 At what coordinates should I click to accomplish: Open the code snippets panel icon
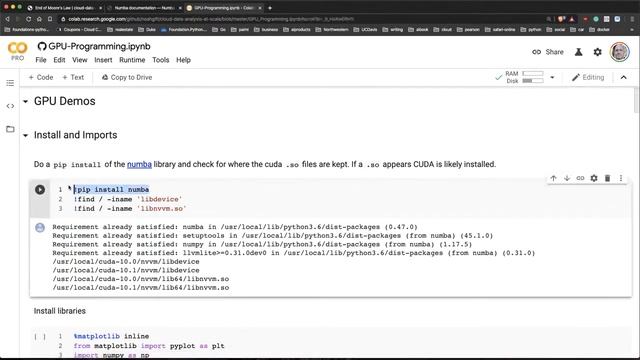pyautogui.click(x=10, y=106)
